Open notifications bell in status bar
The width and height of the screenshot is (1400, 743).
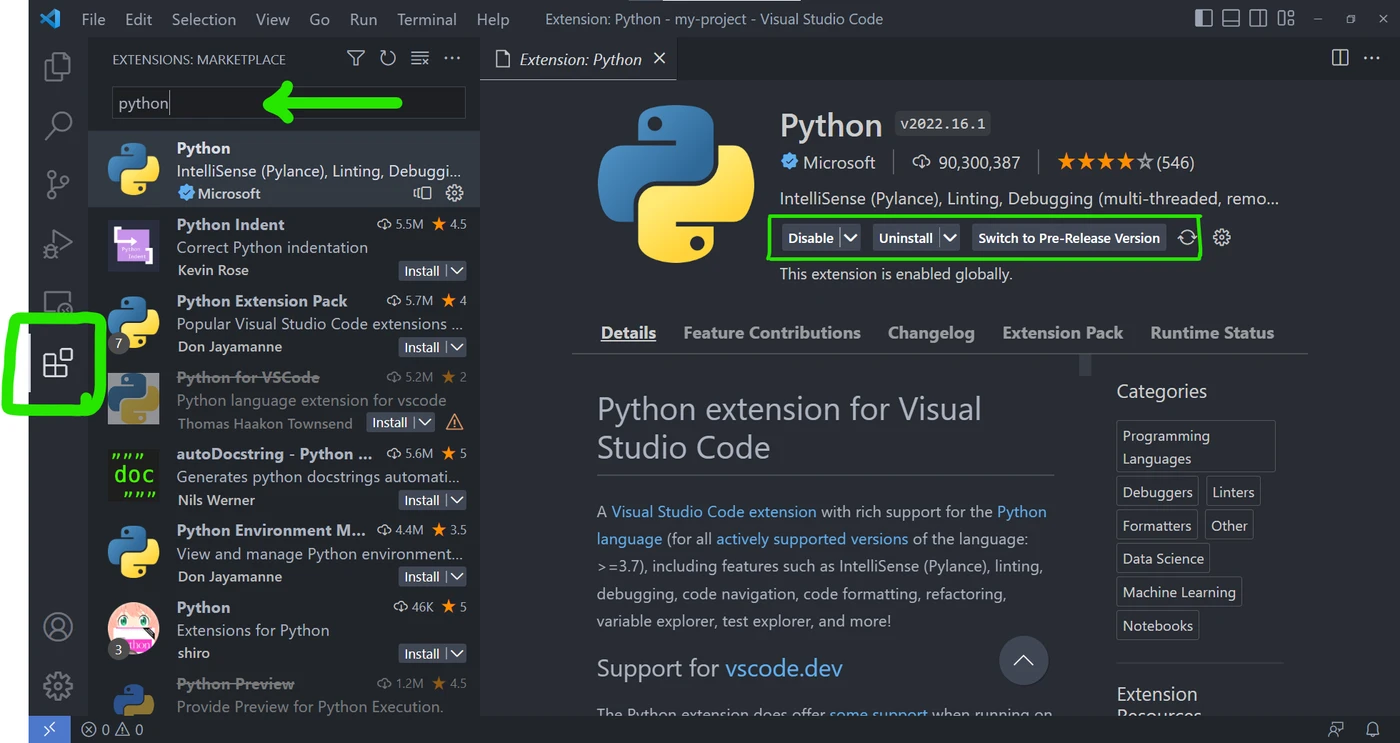(1374, 730)
